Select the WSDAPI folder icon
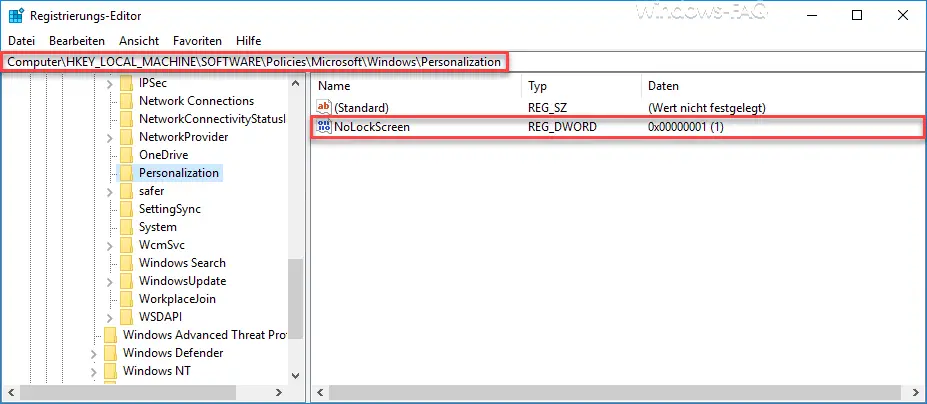The height and width of the screenshot is (404, 927). pyautogui.click(x=126, y=317)
